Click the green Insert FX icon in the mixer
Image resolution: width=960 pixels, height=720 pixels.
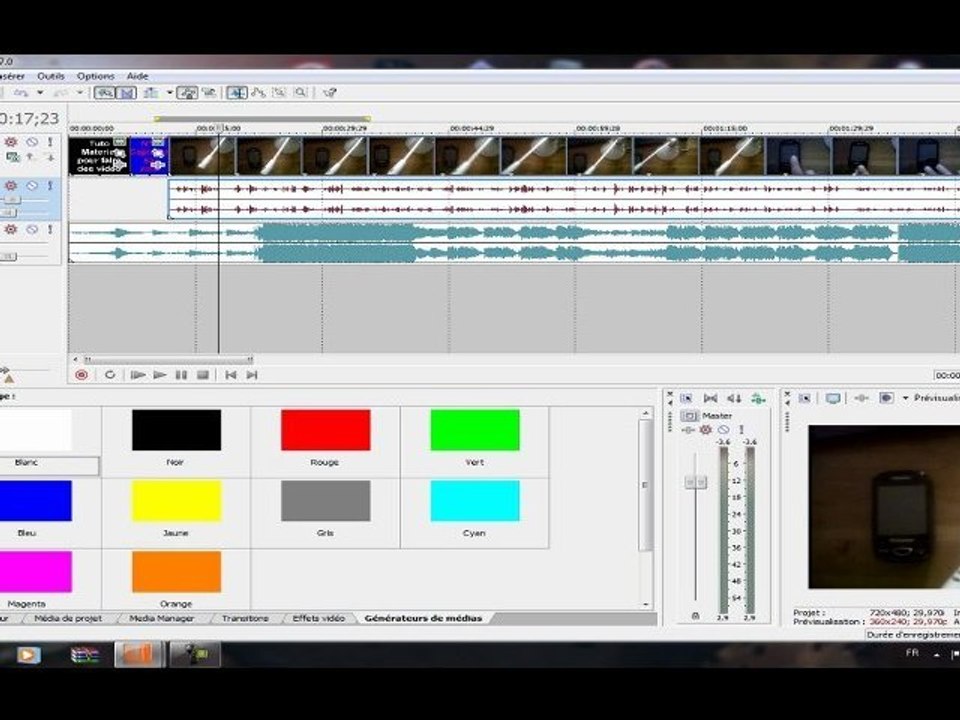pos(758,399)
